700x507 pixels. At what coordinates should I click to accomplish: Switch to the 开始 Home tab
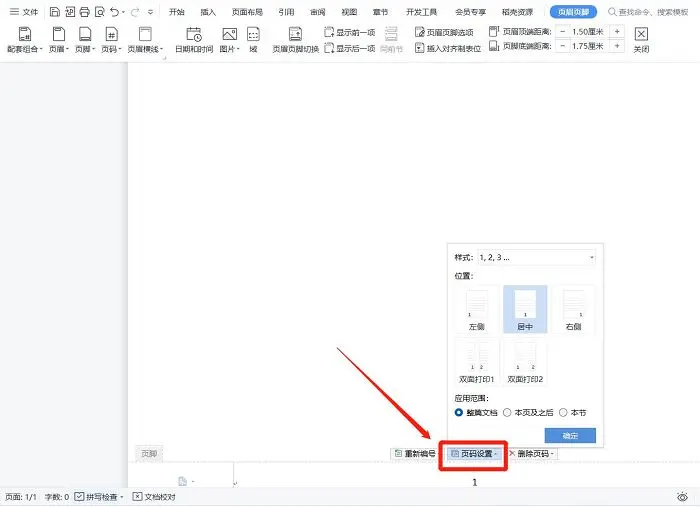177,12
